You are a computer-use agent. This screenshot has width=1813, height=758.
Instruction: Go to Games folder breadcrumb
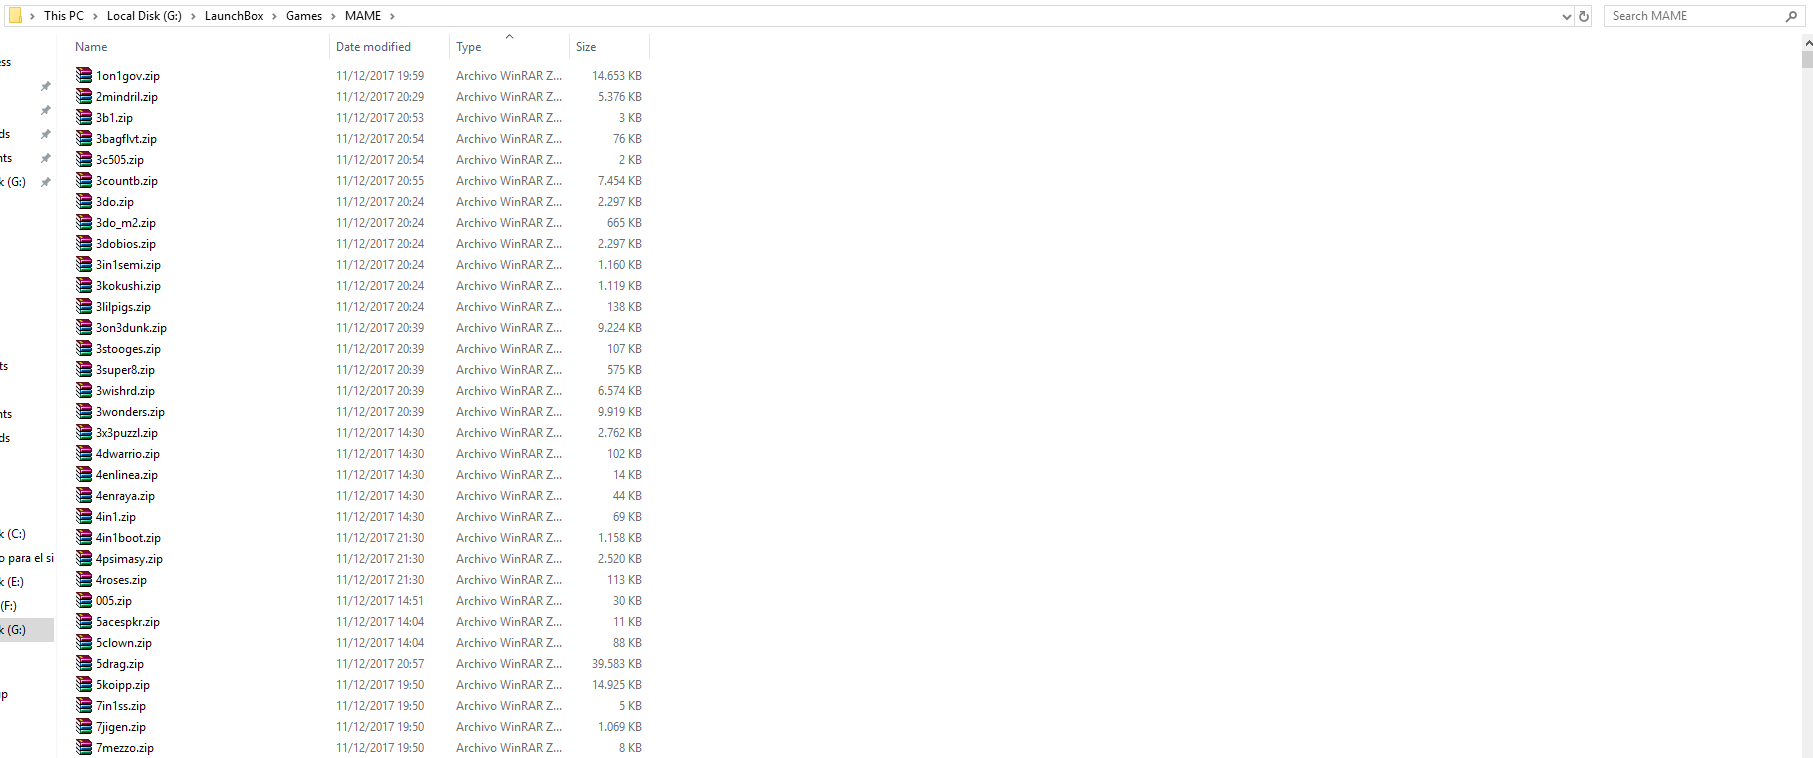(304, 16)
